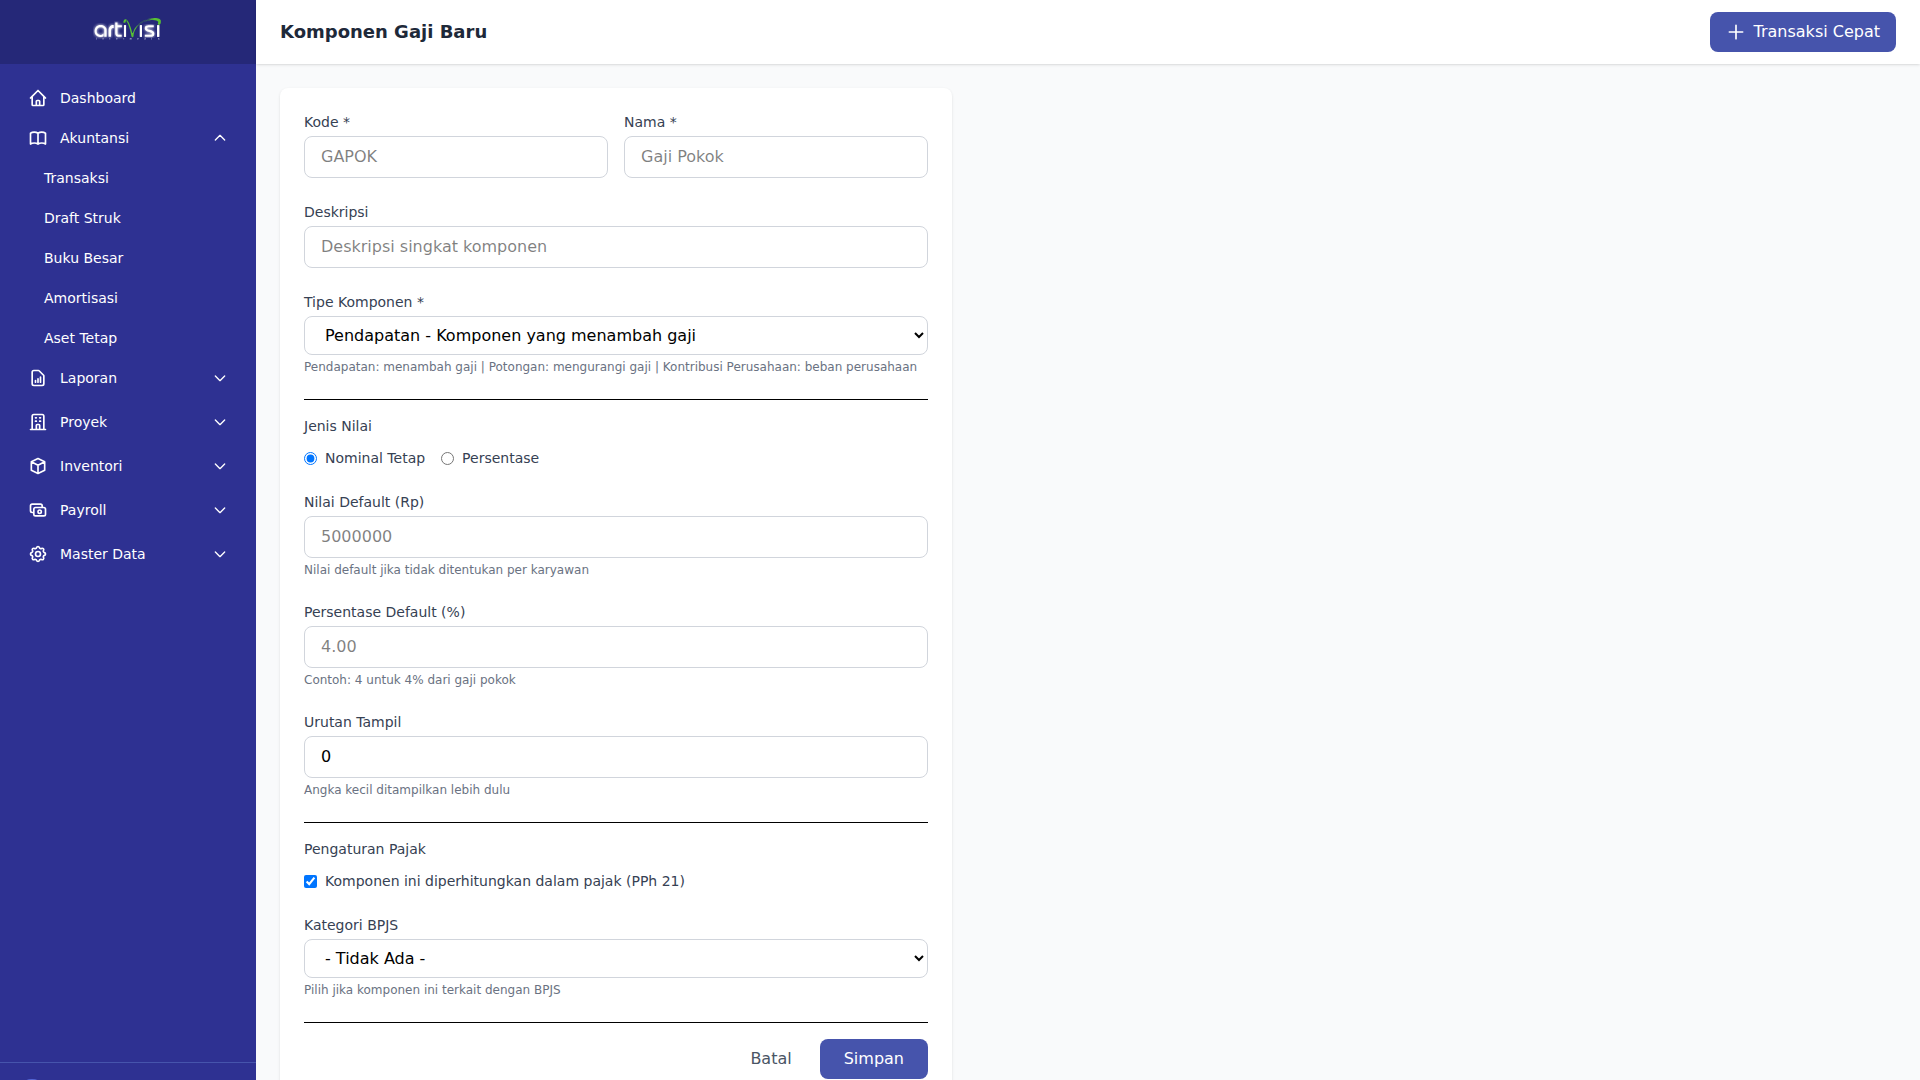Image resolution: width=1920 pixels, height=1080 pixels.
Task: Click the Akuntansi book icon
Action: (x=37, y=138)
